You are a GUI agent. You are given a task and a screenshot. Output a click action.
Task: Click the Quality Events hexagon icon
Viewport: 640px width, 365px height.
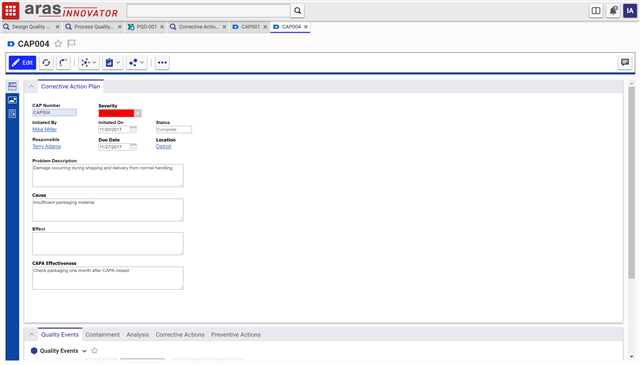click(34, 350)
